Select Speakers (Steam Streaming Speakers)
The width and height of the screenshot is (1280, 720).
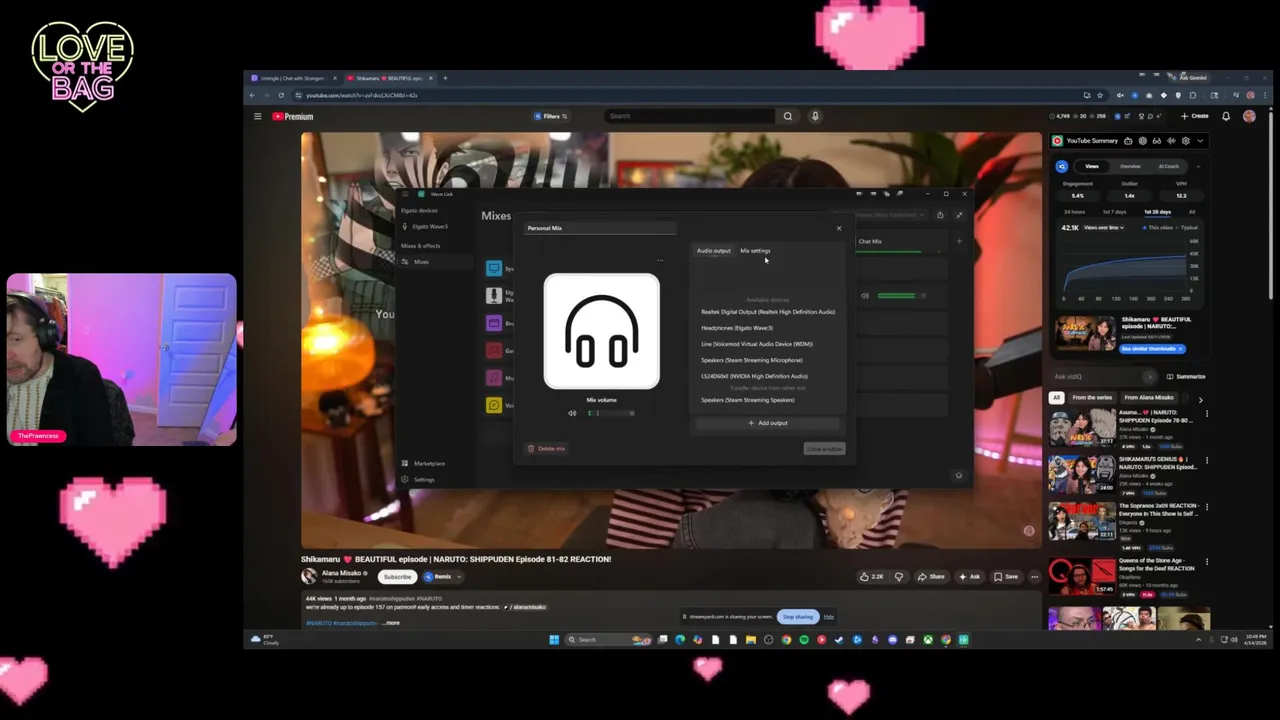point(748,400)
